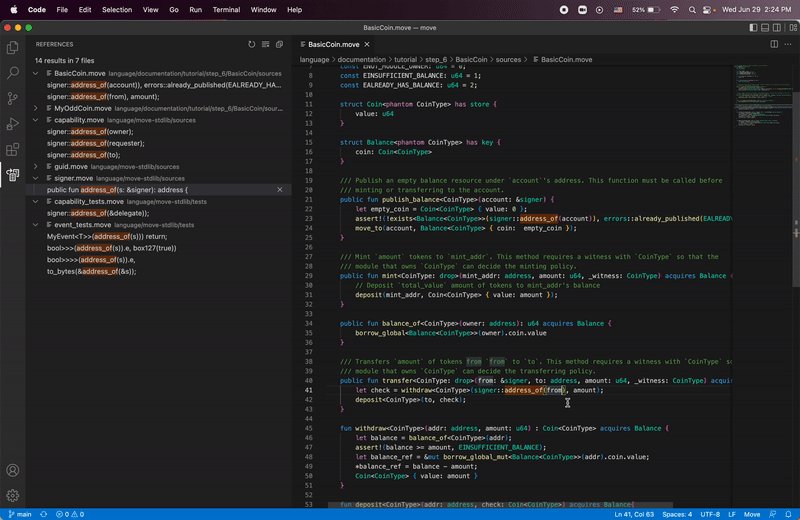Select the References view icon
Viewport: 800px width, 520px height.
click(x=13, y=175)
